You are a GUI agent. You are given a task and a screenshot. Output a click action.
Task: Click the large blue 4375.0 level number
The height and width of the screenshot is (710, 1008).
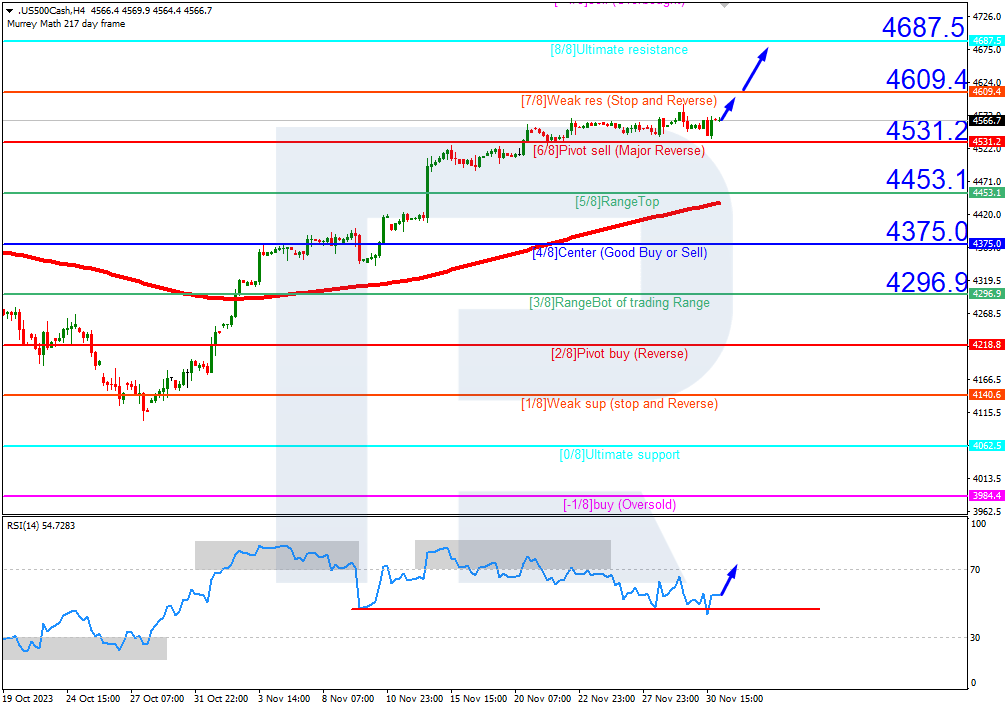[x=926, y=232]
